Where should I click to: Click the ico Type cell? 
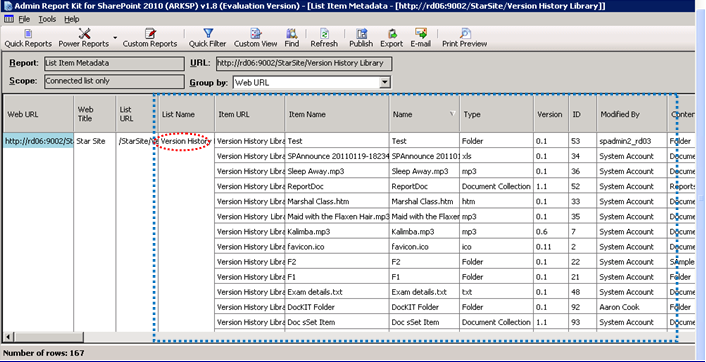[497, 247]
